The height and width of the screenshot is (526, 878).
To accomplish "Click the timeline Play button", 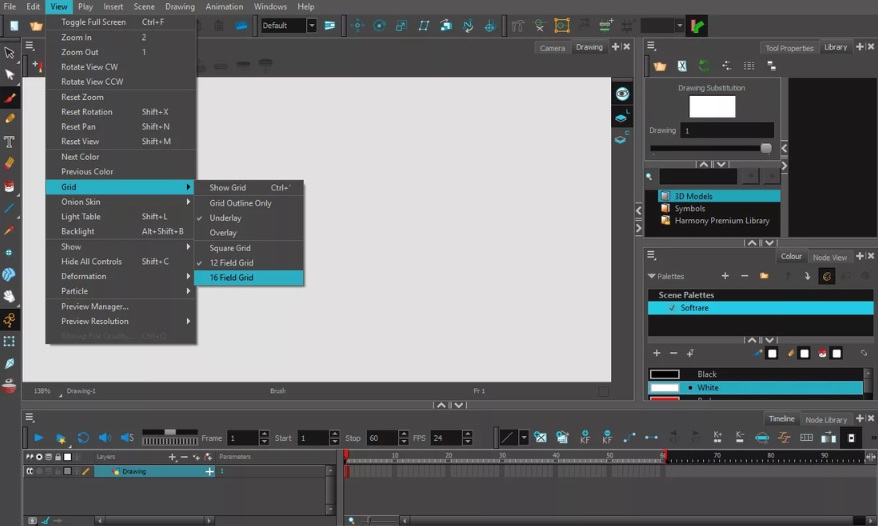I will pos(39,438).
